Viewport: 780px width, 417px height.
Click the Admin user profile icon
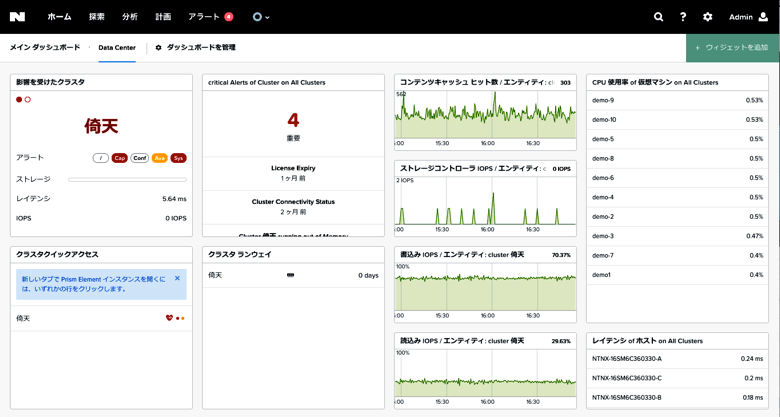(x=764, y=17)
